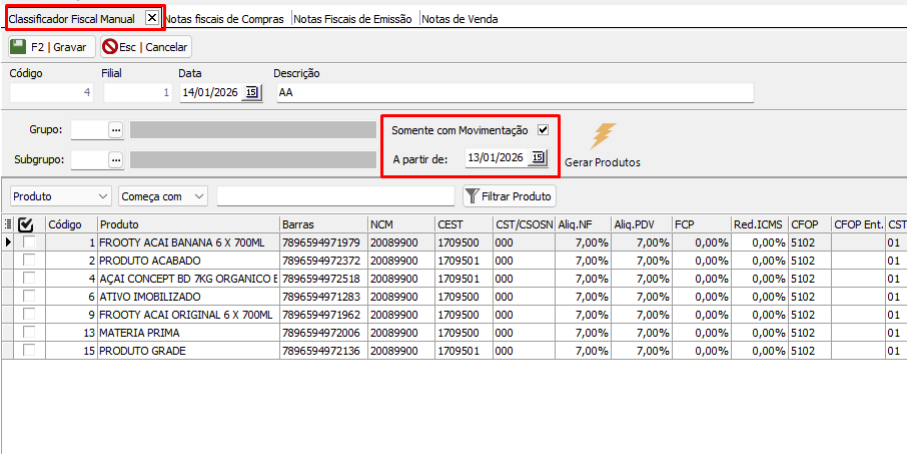This screenshot has width=910, height=454.
Task: Click the Descrição text field
Action: pos(513,93)
